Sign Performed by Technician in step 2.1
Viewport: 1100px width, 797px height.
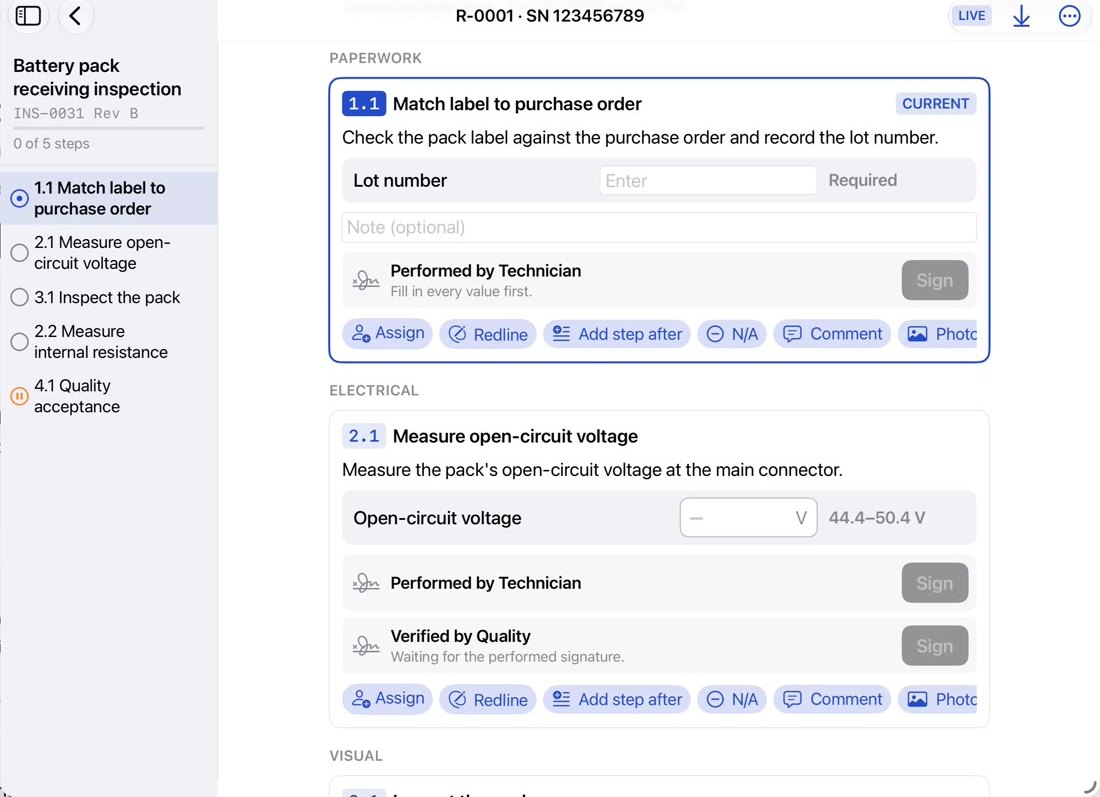click(934, 583)
